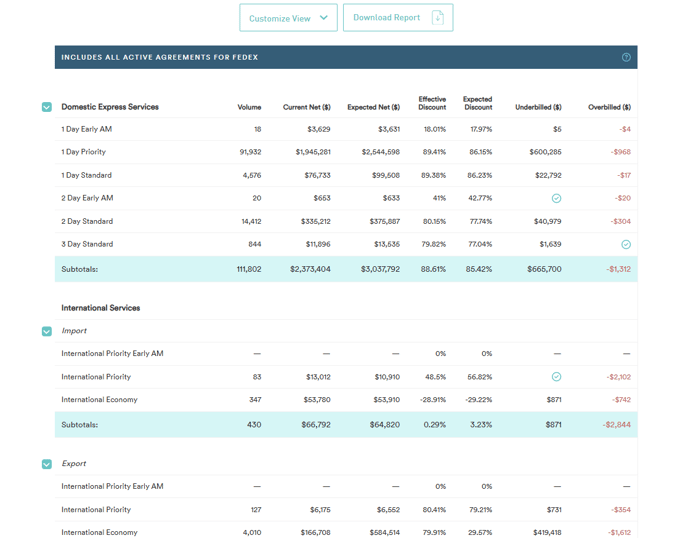The height and width of the screenshot is (538, 688).
Task: Select International Economy under Import
Action: 99,400
